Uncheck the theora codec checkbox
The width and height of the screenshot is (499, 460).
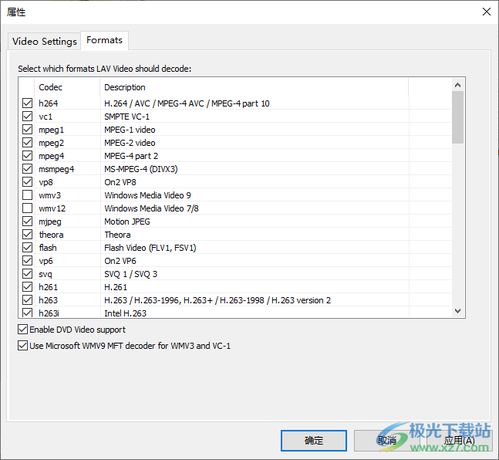(x=27, y=234)
